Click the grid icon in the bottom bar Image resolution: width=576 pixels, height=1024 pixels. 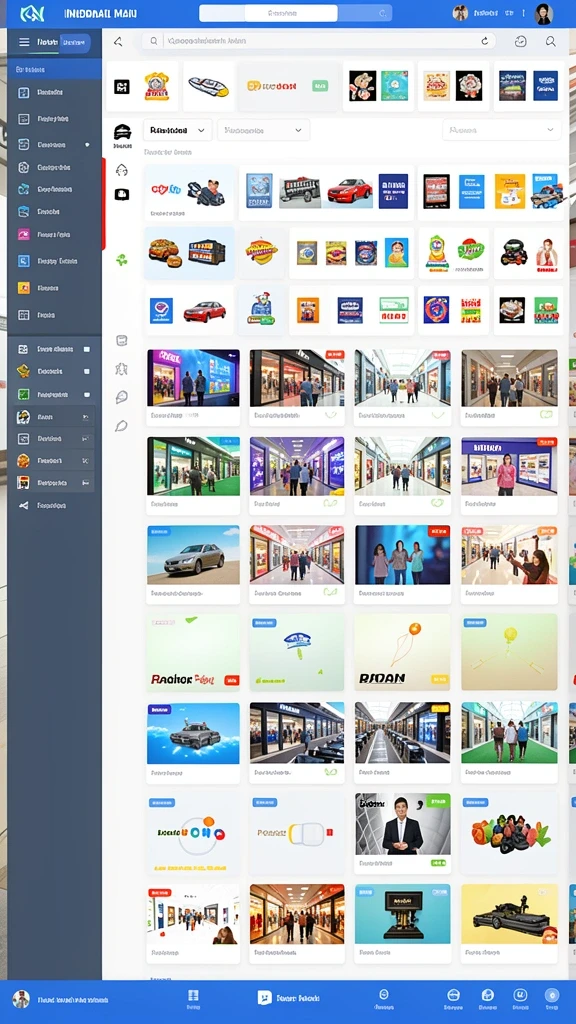193,995
